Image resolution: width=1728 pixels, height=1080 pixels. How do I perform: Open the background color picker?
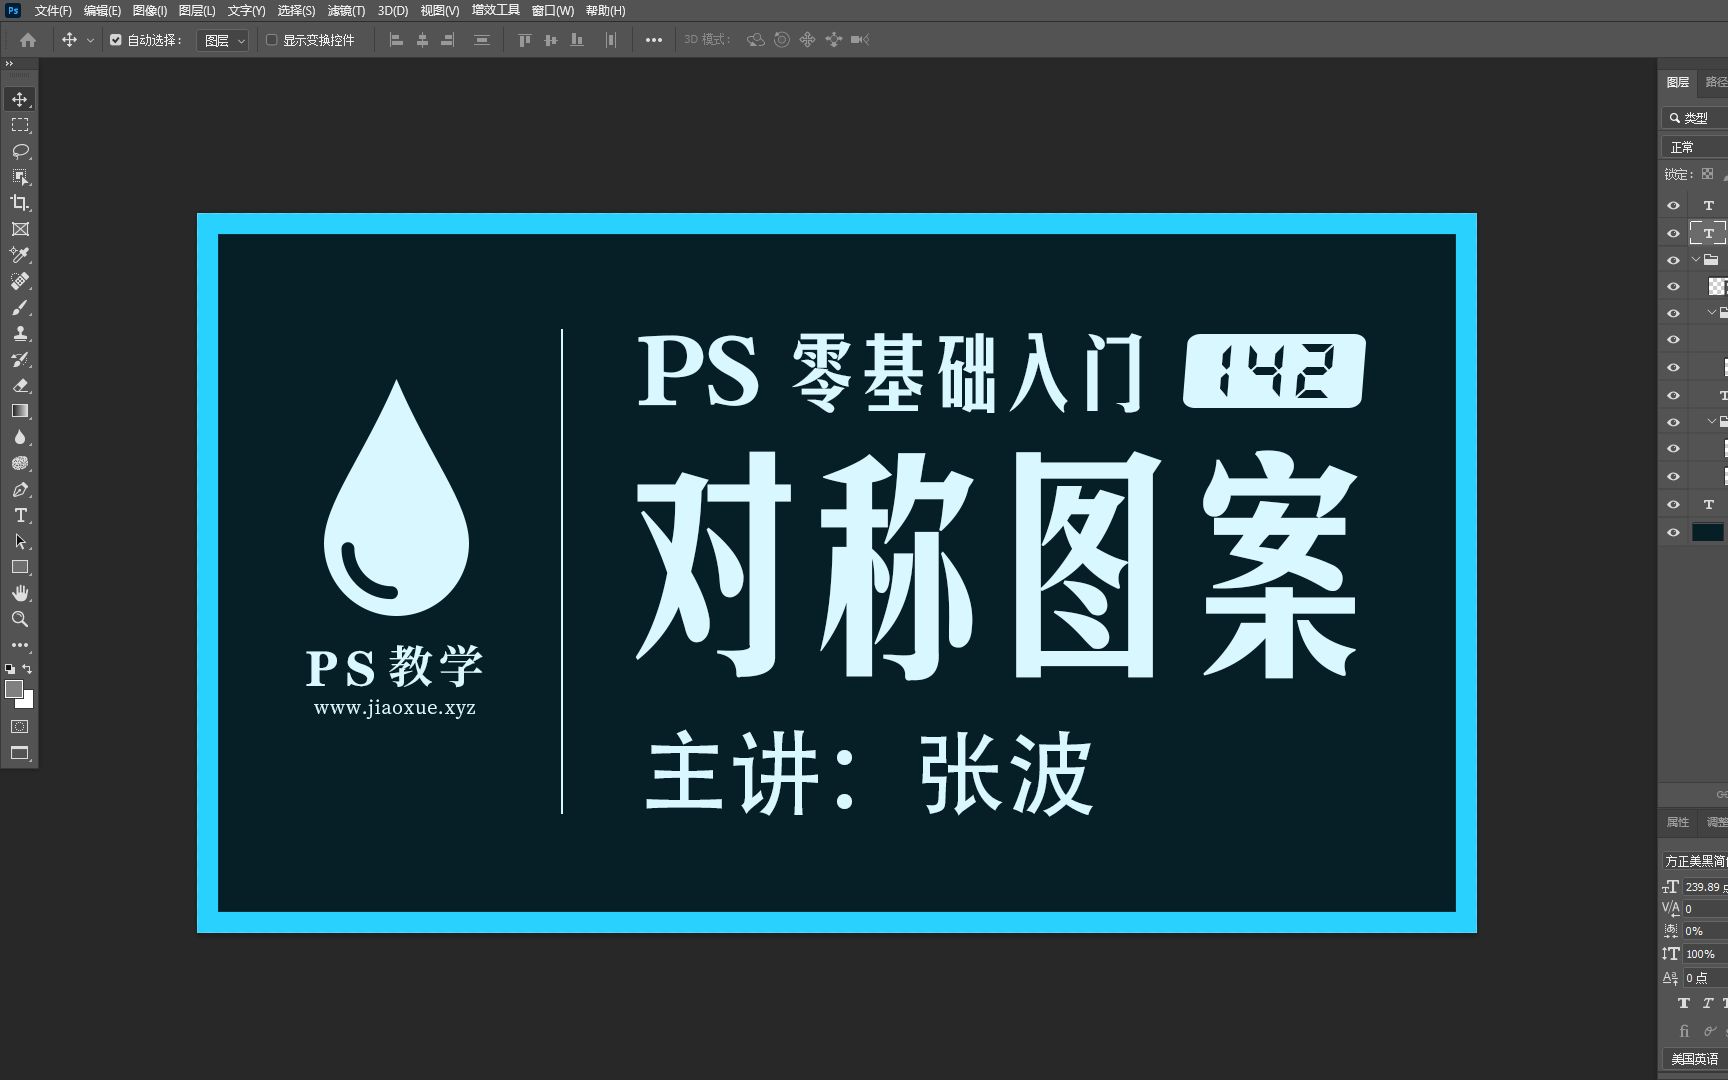28,702
